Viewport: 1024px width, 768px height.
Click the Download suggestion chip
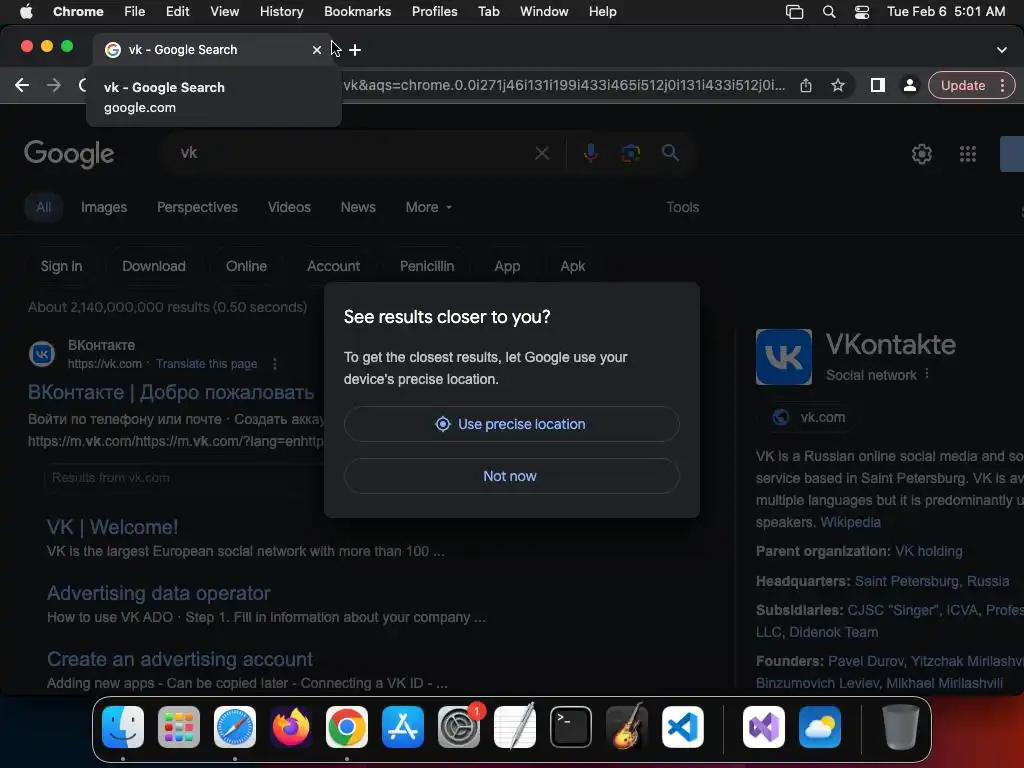[x=154, y=266]
